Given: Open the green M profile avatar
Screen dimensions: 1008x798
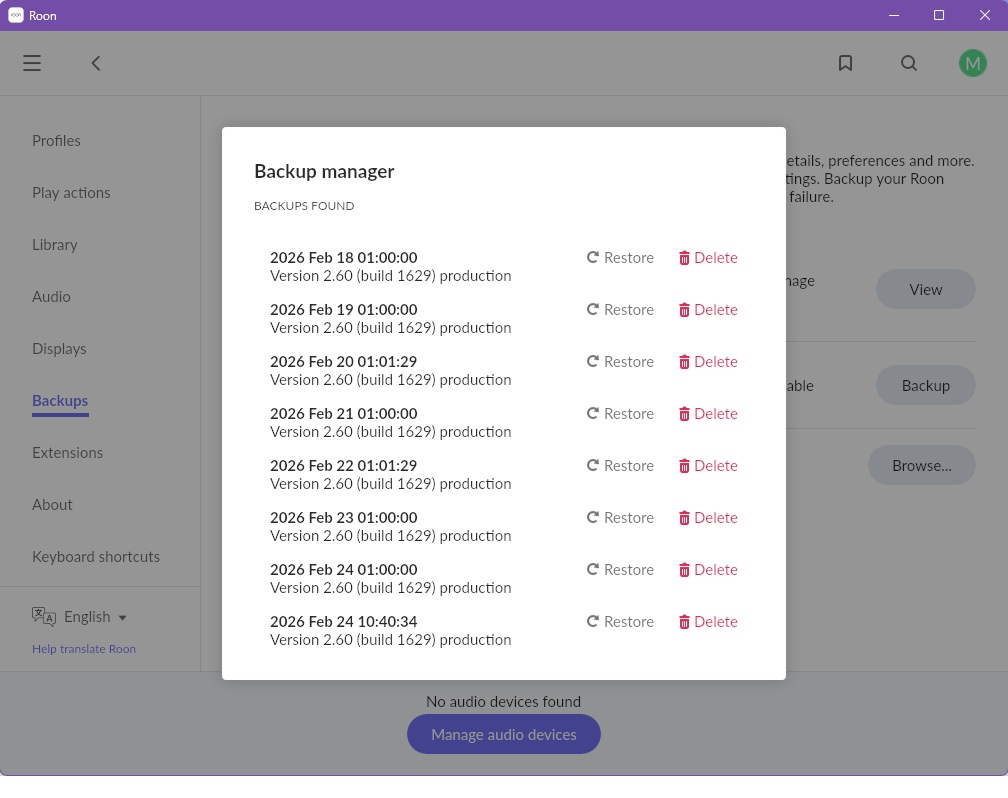Looking at the screenshot, I should tap(972, 63).
